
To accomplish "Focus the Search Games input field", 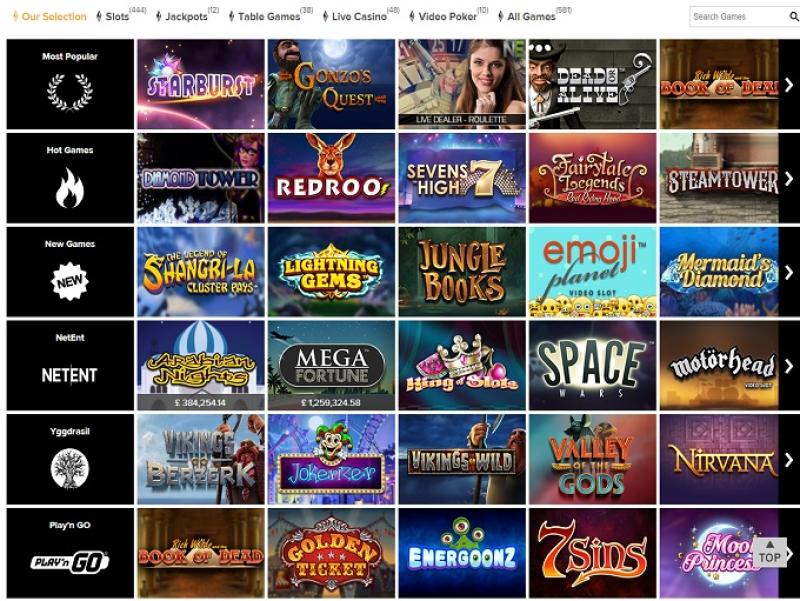I will pos(738,16).
